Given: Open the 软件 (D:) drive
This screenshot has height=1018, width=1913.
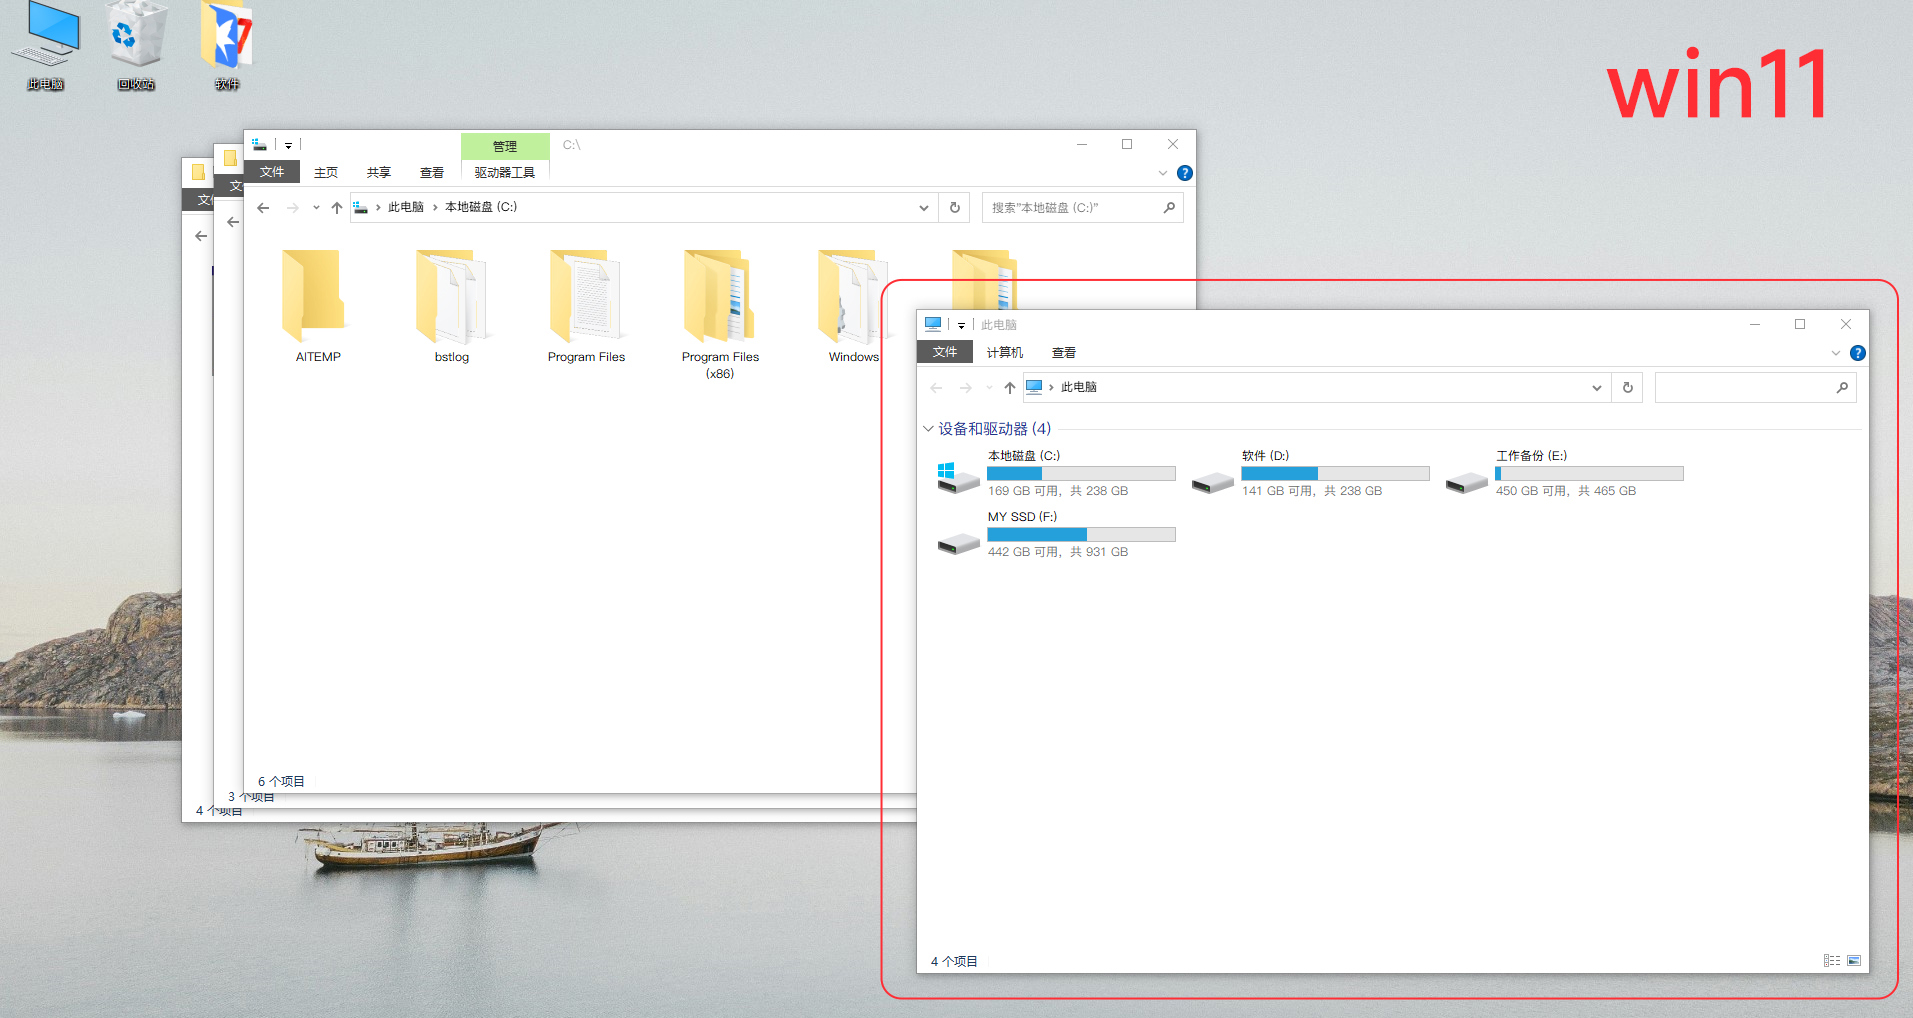Looking at the screenshot, I should (x=1309, y=473).
